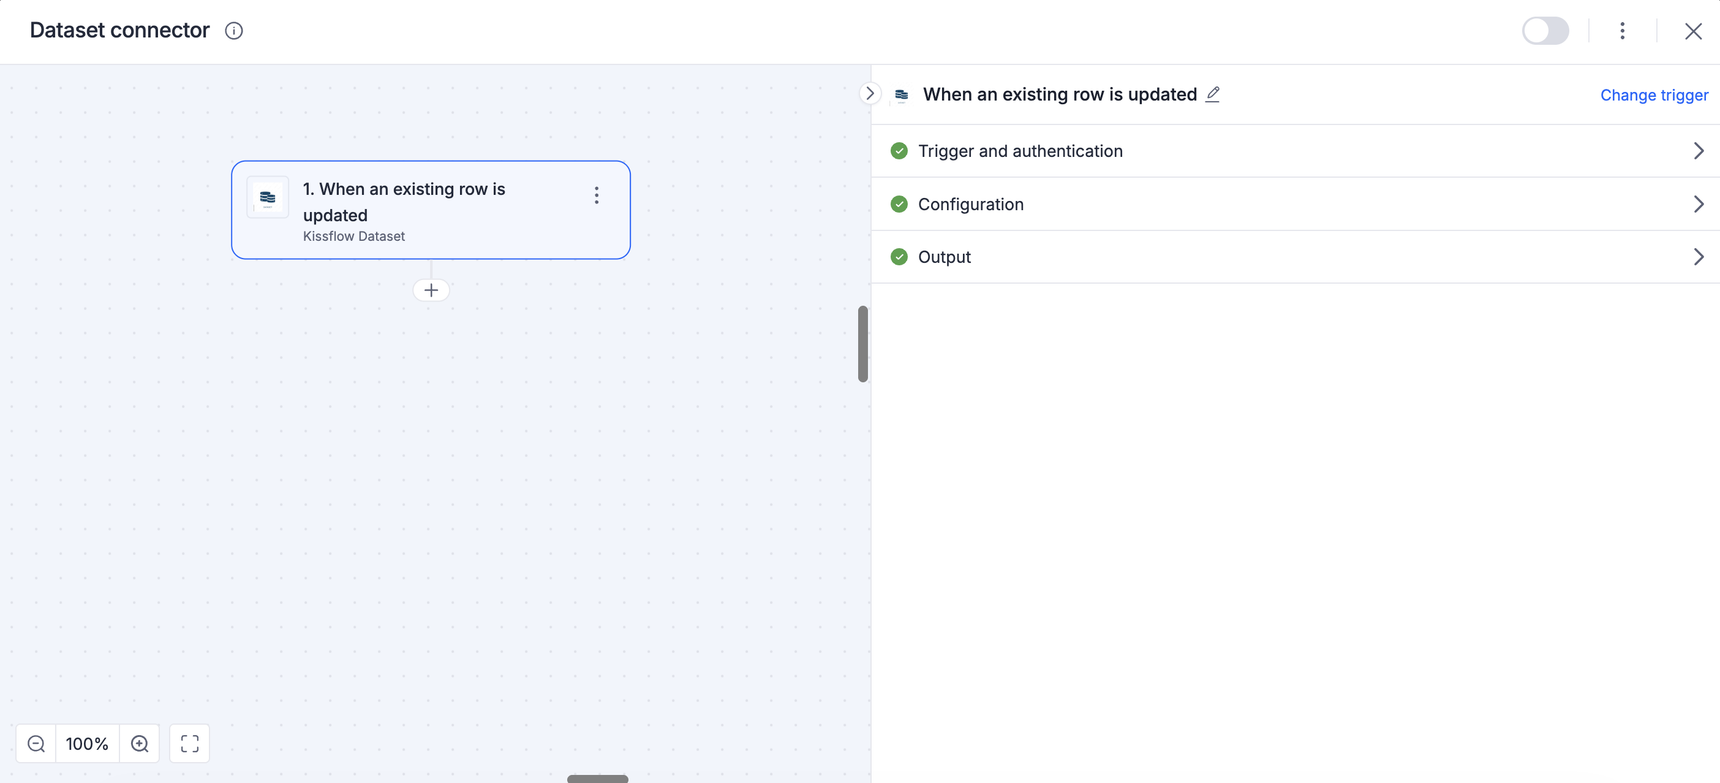Image resolution: width=1720 pixels, height=783 pixels.
Task: Edit the trigger name with the pencil icon
Action: pyautogui.click(x=1213, y=94)
